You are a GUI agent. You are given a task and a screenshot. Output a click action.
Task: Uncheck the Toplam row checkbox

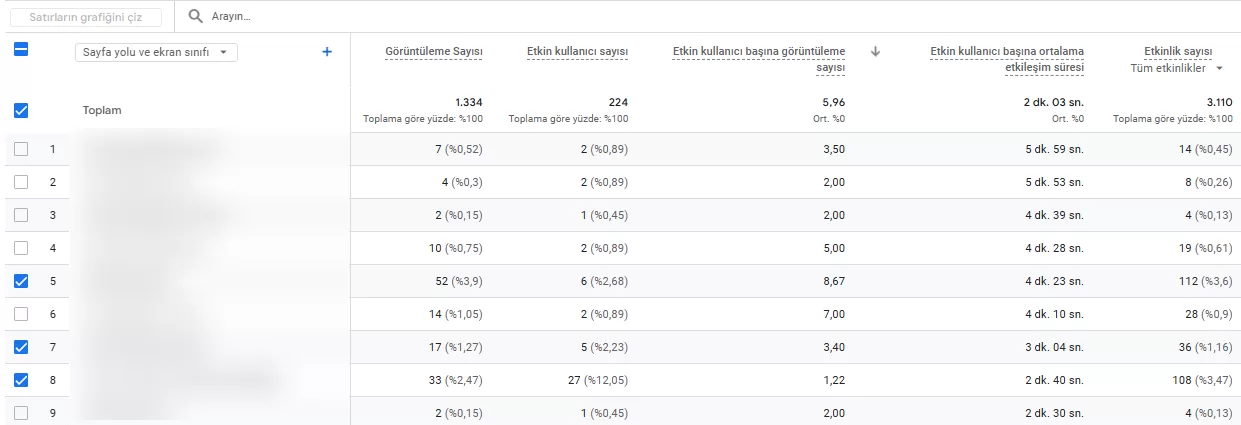click(21, 110)
